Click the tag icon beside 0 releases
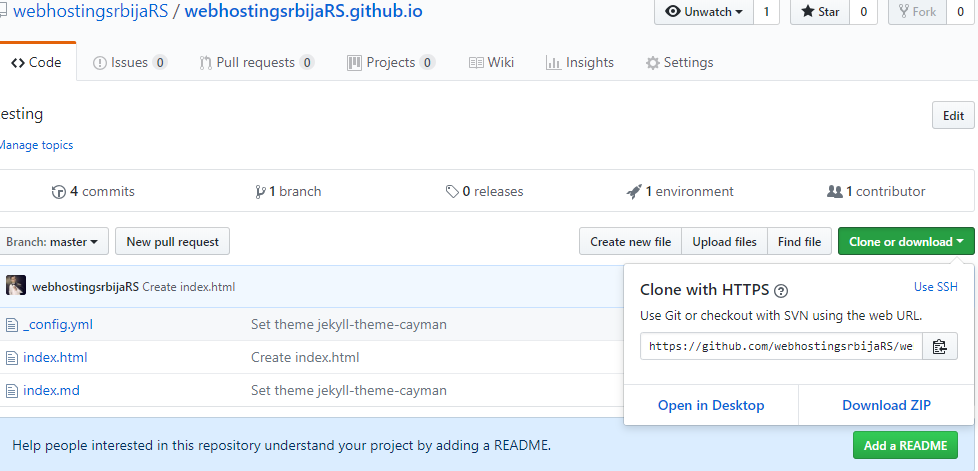This screenshot has height=471, width=978. (x=452, y=192)
